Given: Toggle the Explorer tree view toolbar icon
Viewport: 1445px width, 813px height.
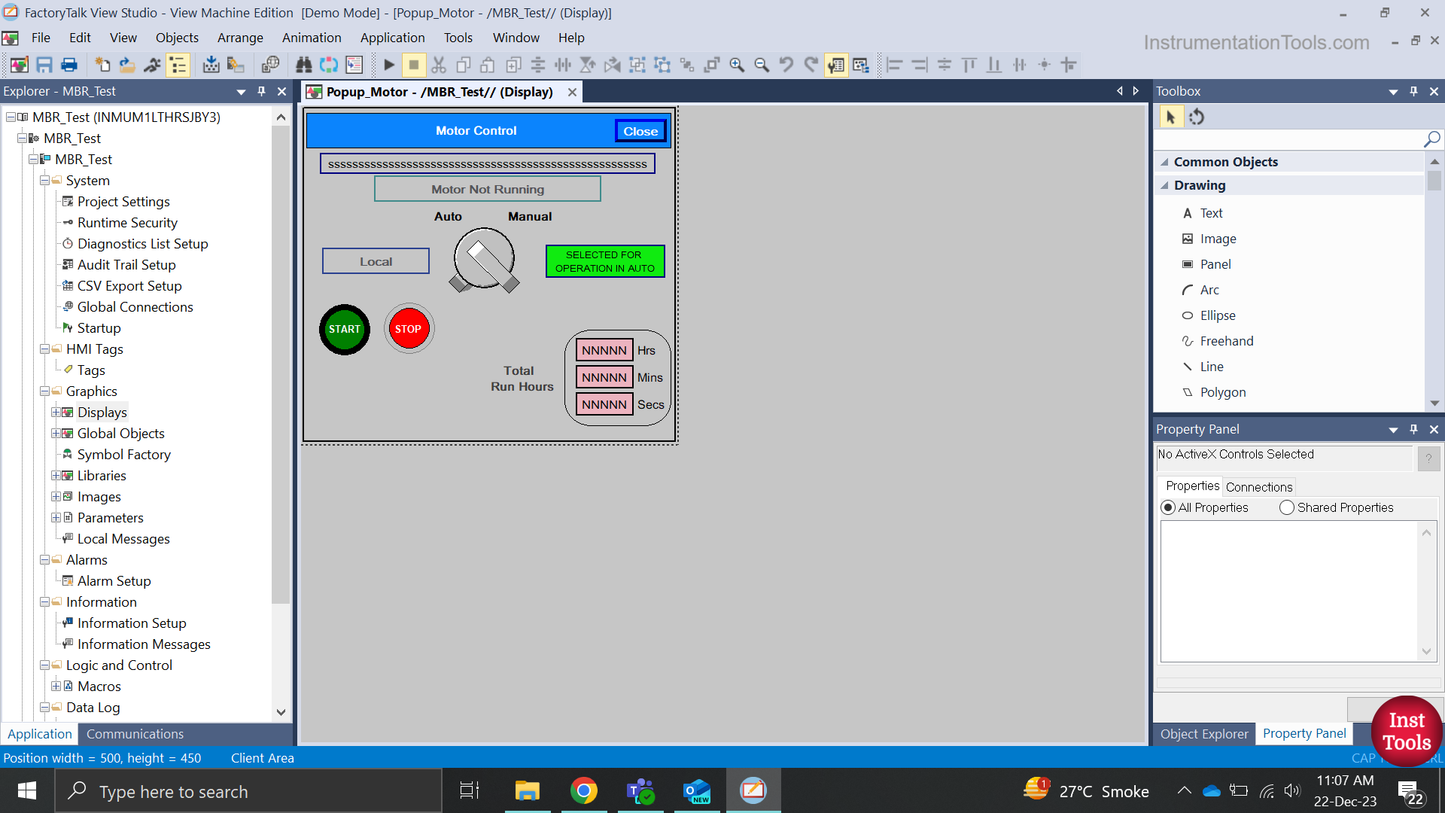Looking at the screenshot, I should (x=178, y=65).
